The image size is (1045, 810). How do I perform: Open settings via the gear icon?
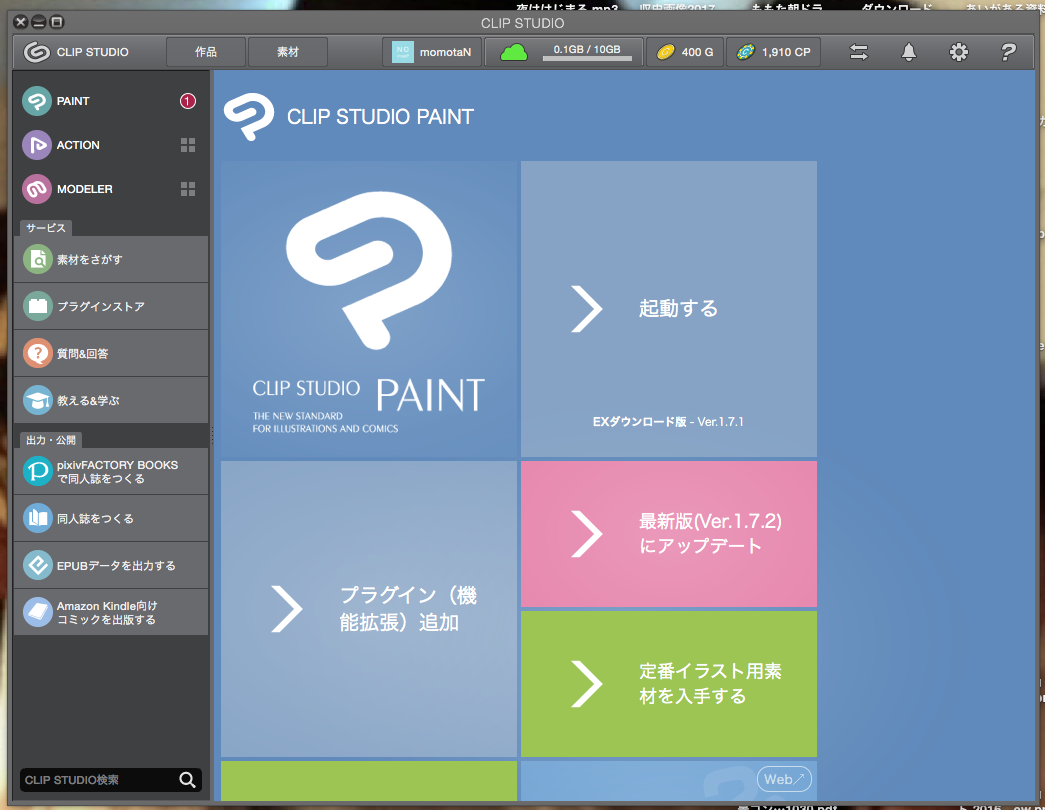click(x=958, y=52)
